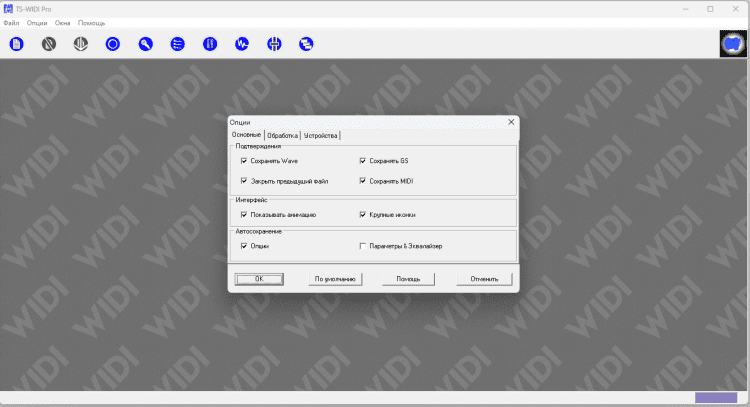Close the Опции dialog with X

point(511,122)
